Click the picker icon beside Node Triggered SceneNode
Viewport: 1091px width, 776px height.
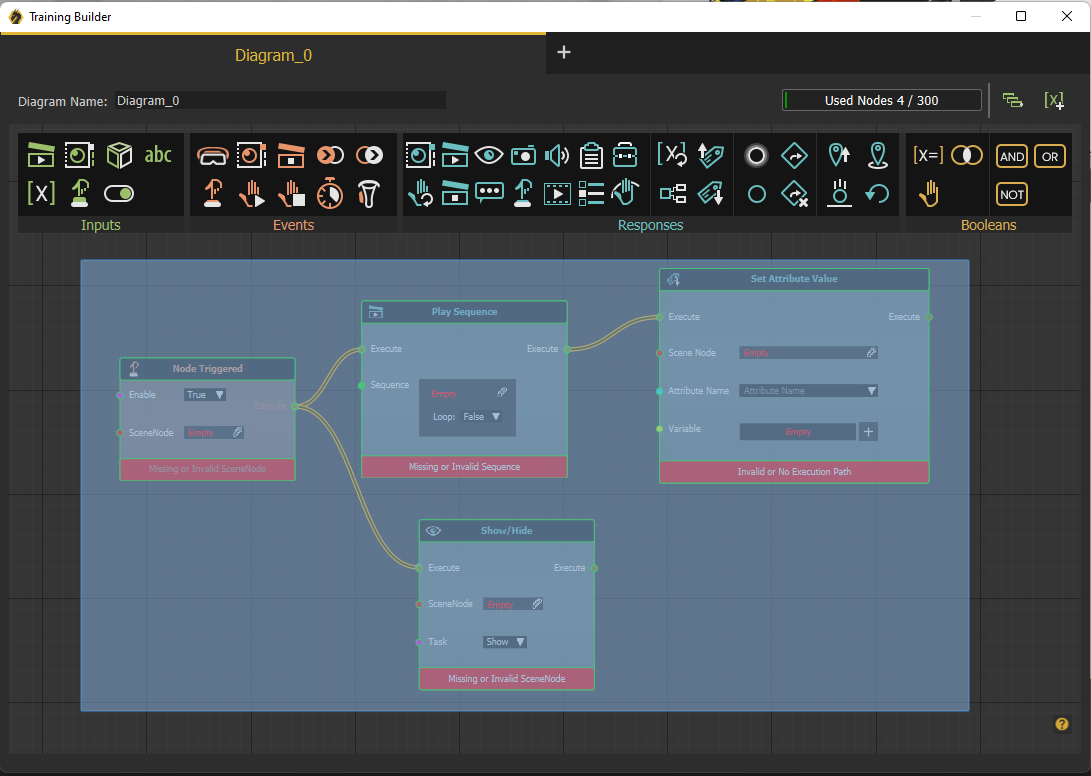[237, 432]
